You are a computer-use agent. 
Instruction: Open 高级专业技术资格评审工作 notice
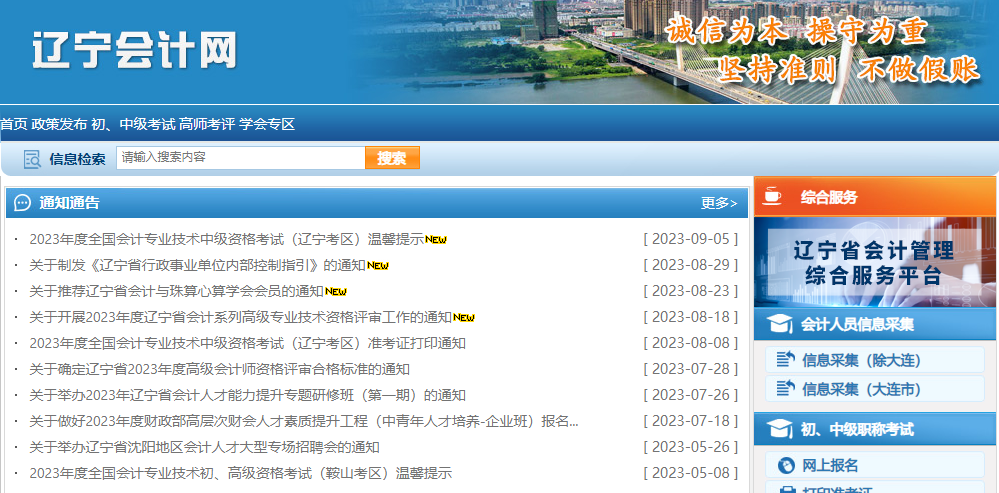(x=240, y=317)
